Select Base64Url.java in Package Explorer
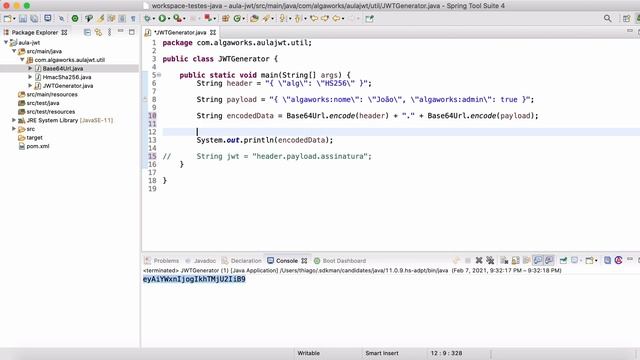This screenshot has width=640, height=360. tap(62, 68)
